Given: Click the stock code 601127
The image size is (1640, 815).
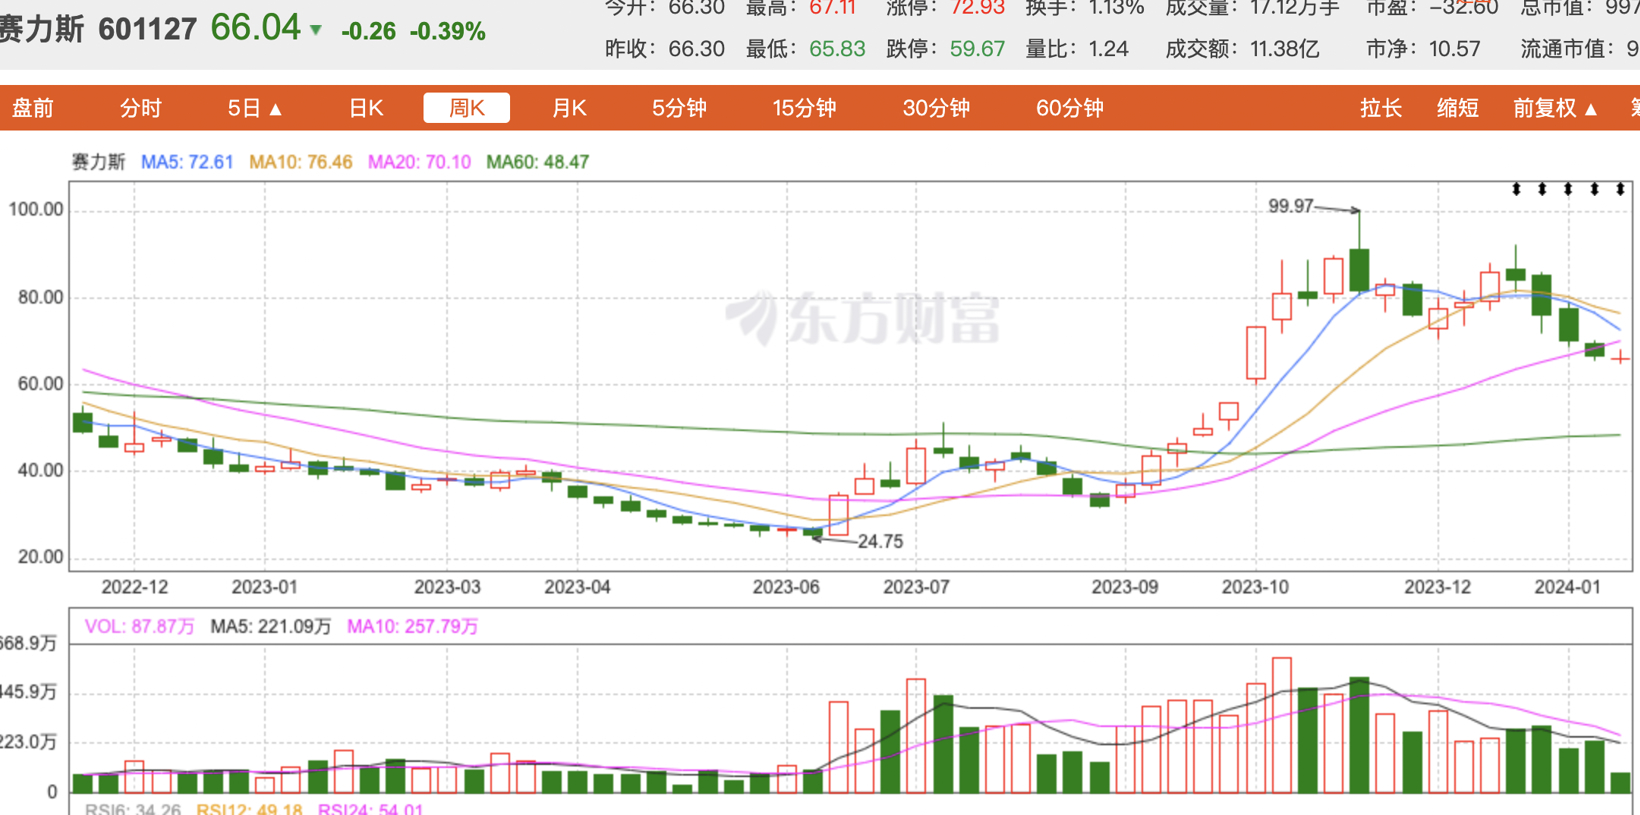Looking at the screenshot, I should click(x=148, y=29).
